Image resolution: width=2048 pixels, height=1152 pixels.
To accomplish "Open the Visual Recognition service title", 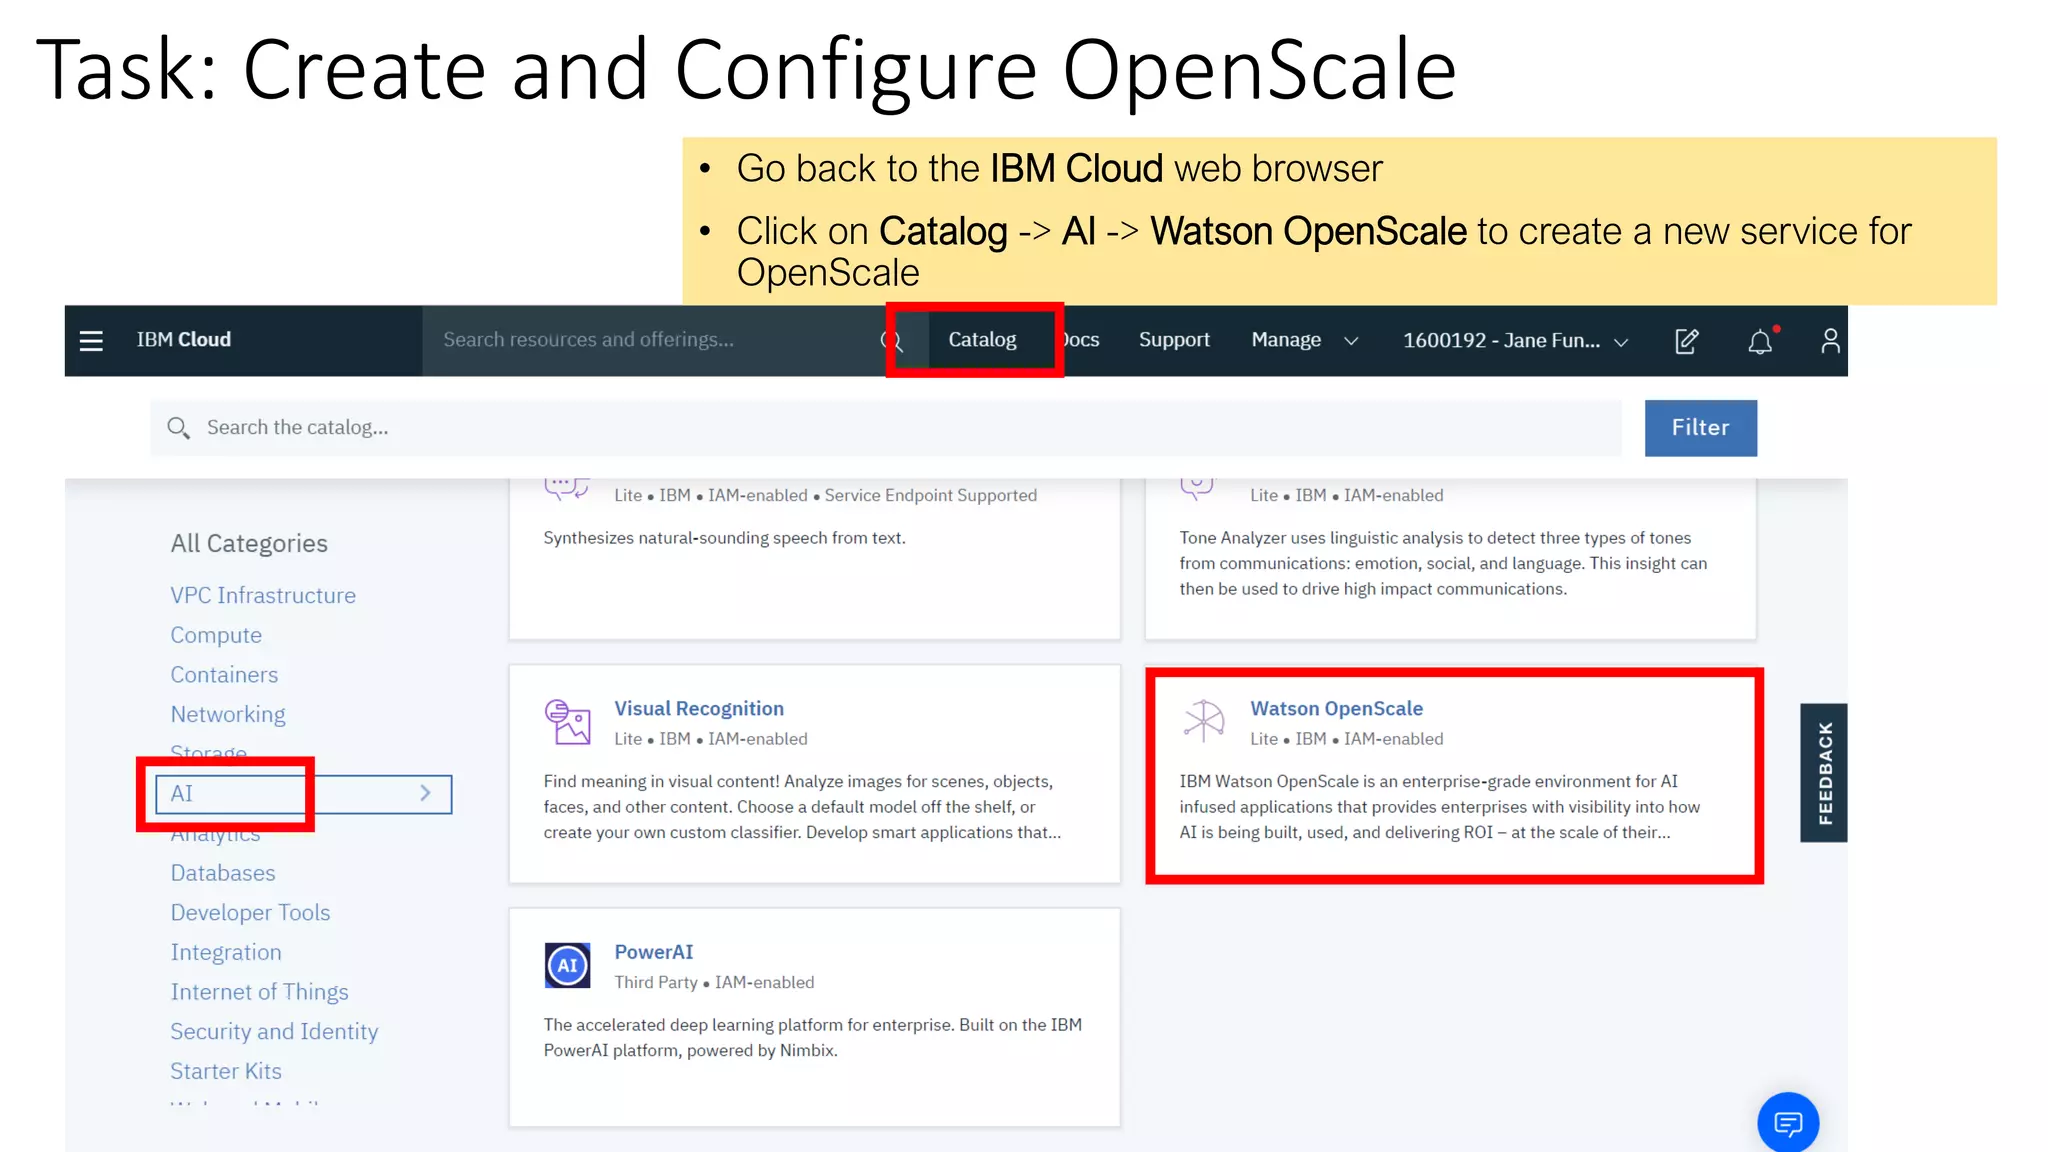I will click(699, 708).
